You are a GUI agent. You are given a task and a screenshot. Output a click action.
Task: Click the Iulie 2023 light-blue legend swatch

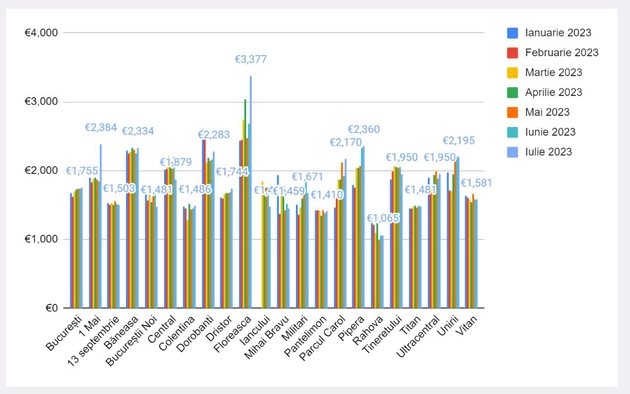512,152
